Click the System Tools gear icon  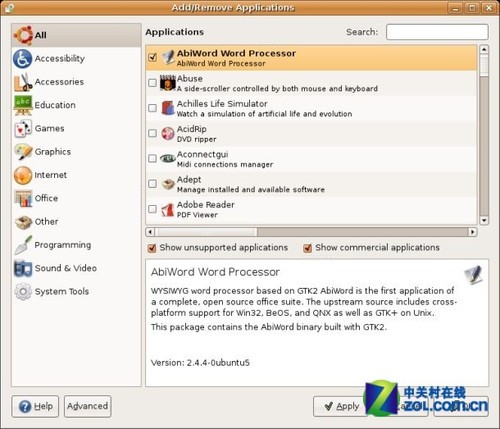pyautogui.click(x=23, y=291)
